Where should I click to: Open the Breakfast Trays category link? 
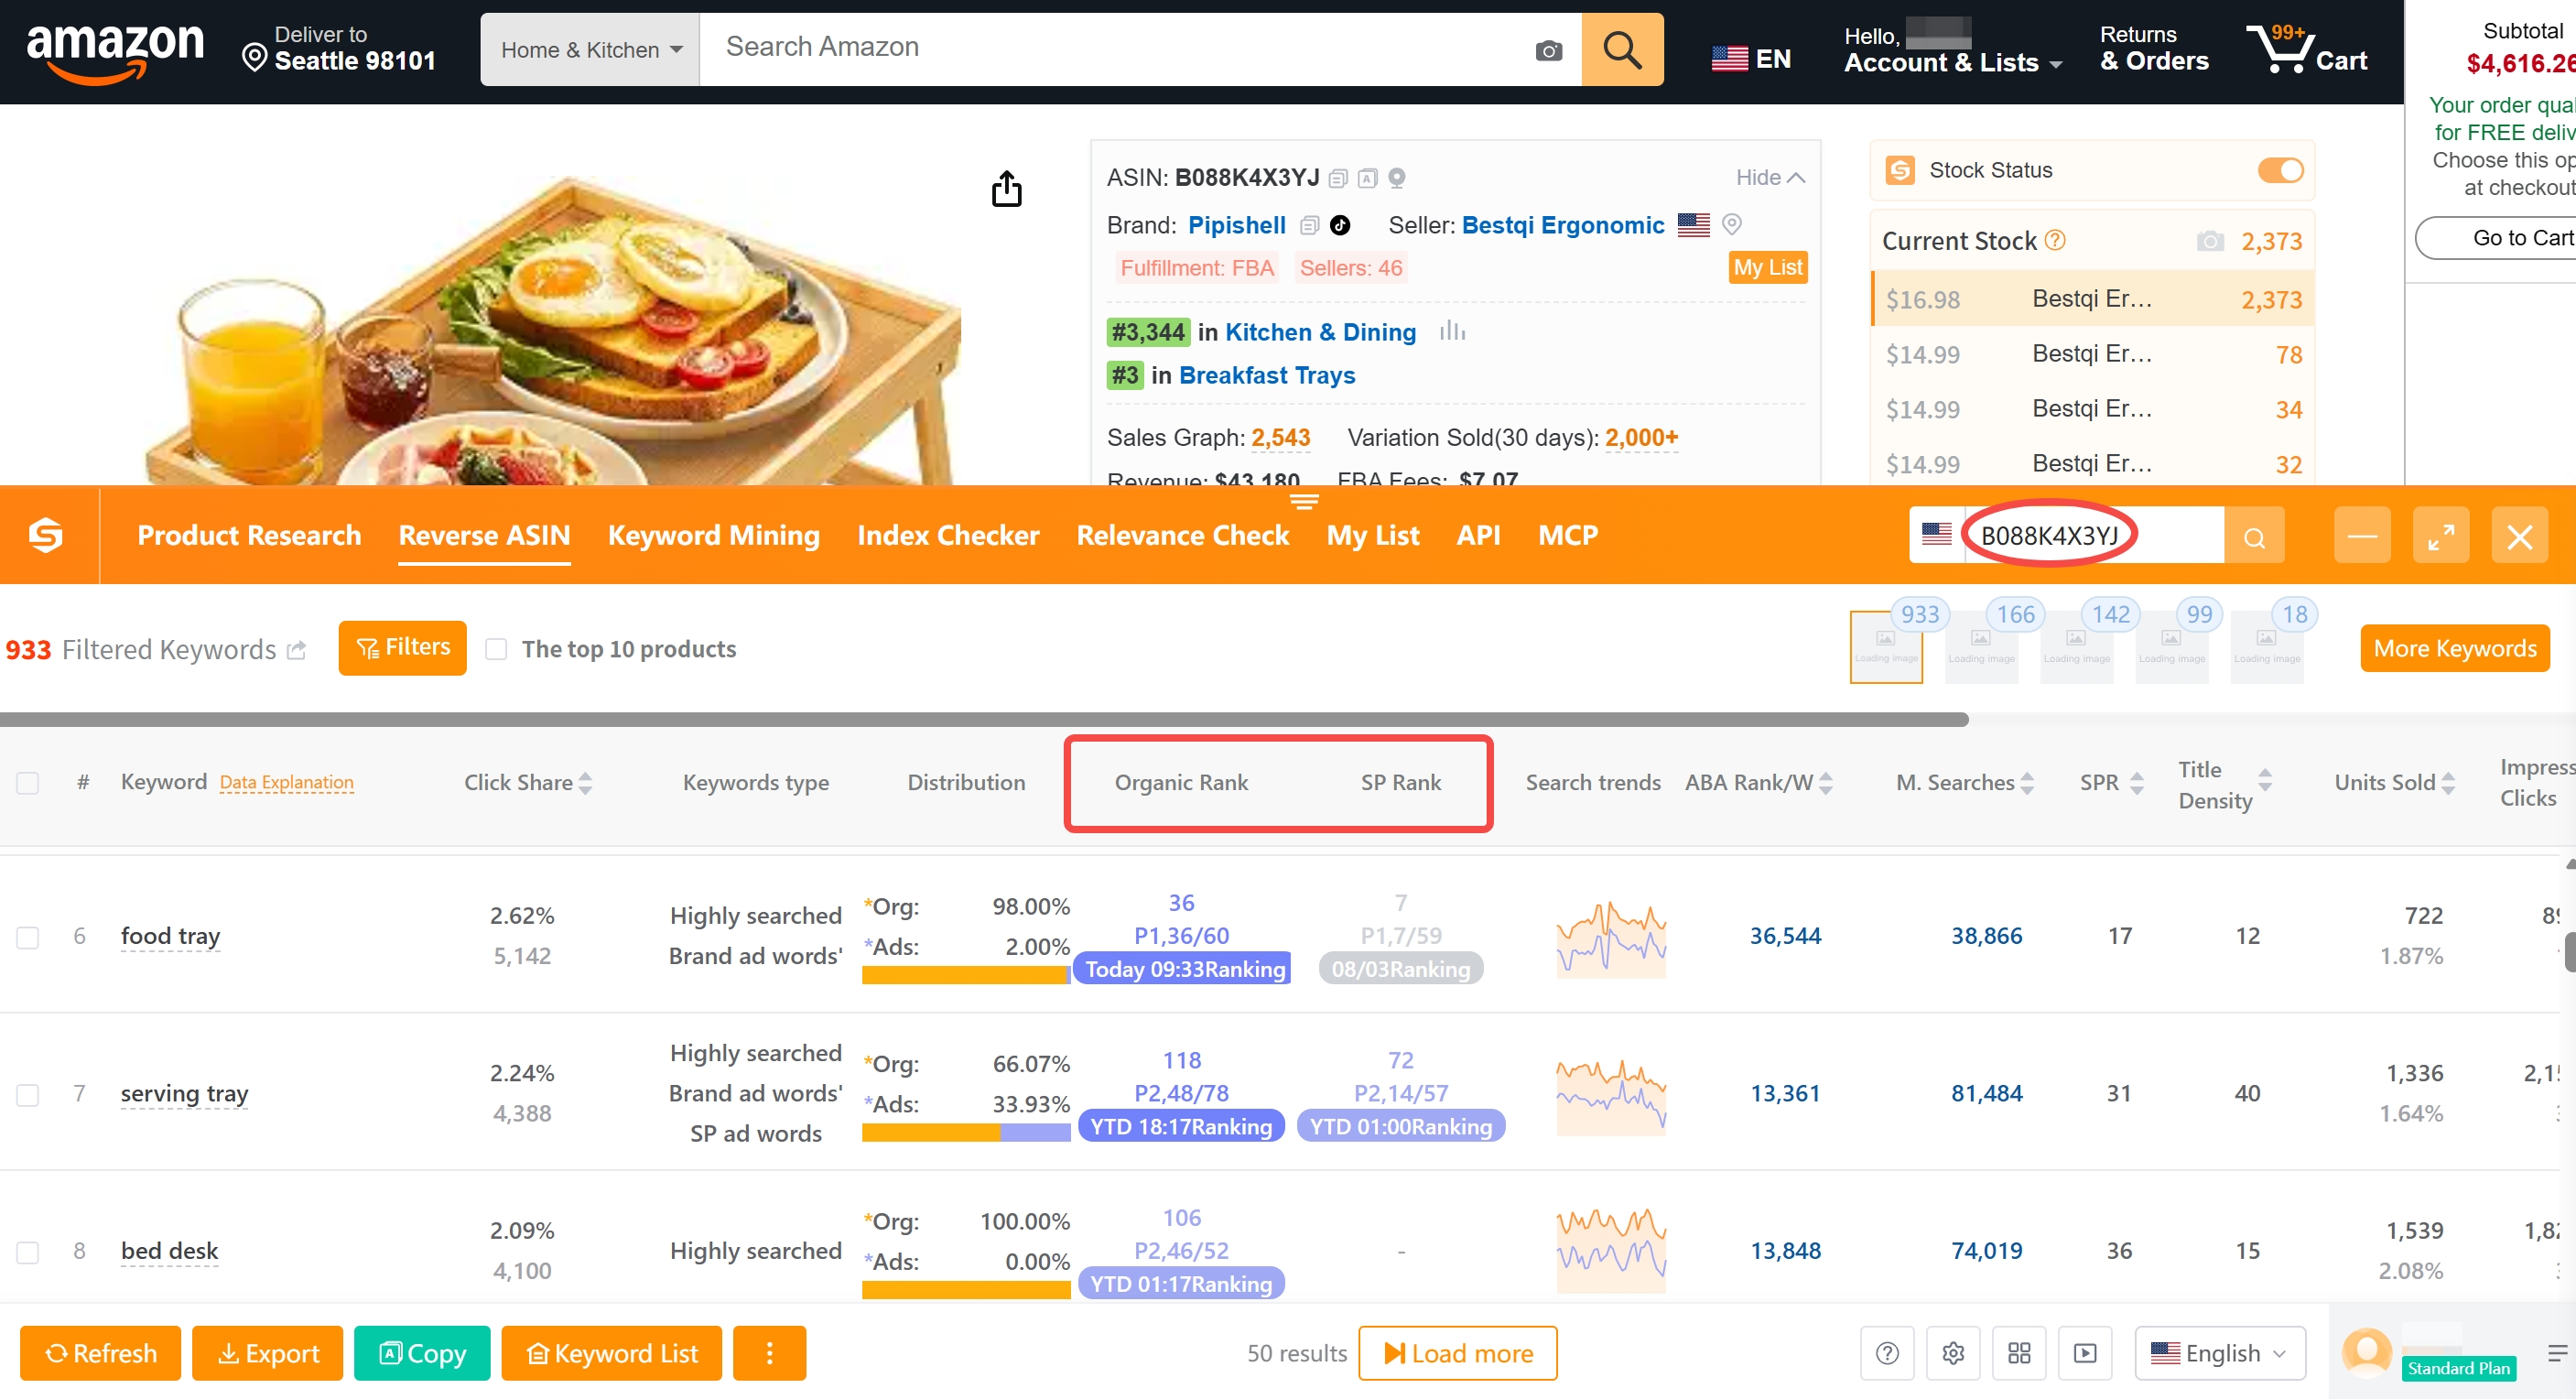[x=1267, y=375]
